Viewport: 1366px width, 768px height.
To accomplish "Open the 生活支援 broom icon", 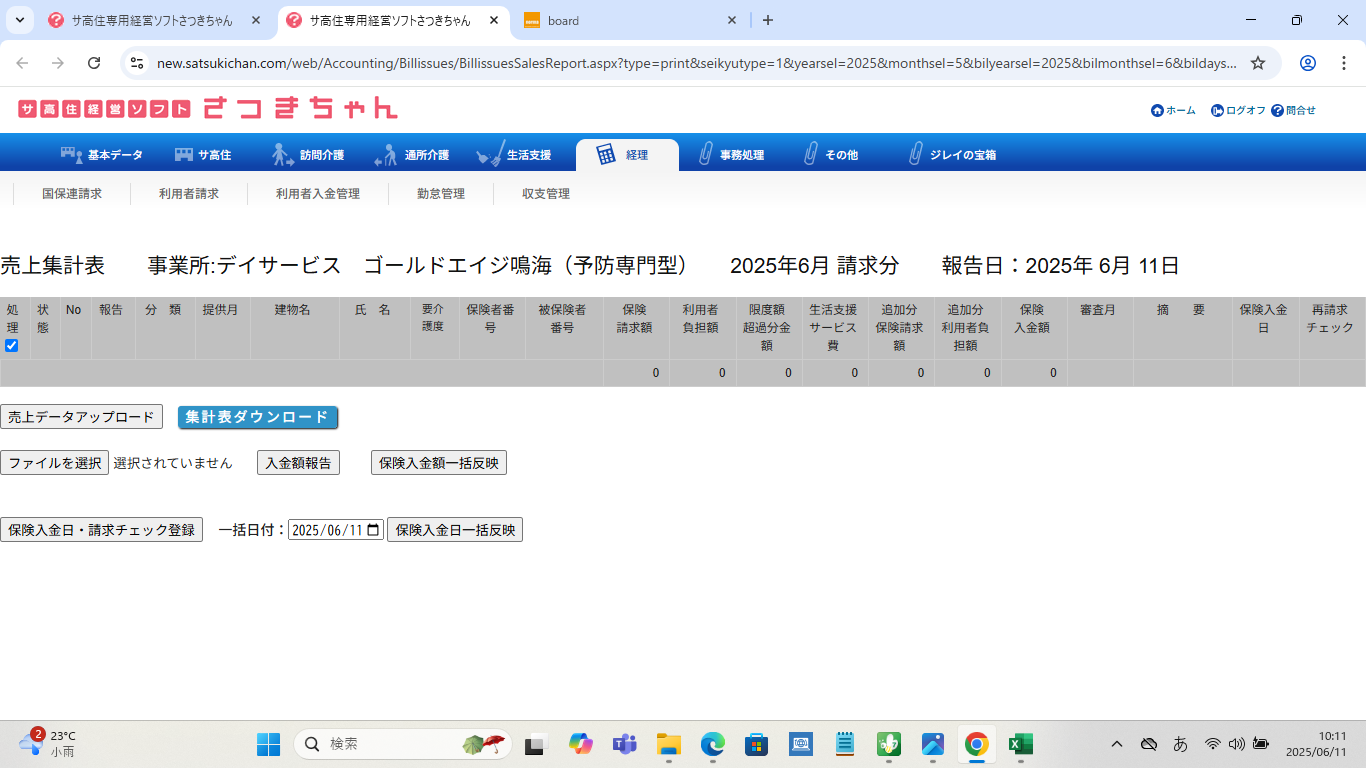I will 490,155.
